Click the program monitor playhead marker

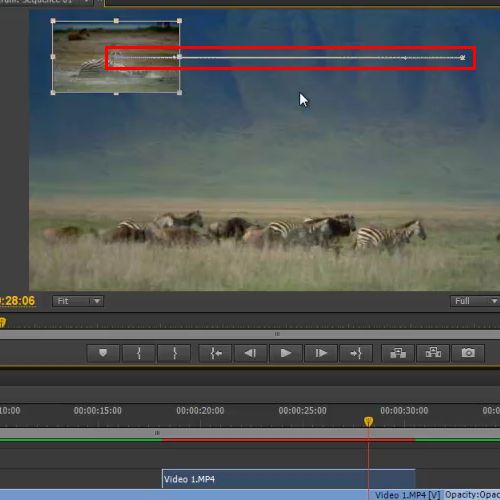[x=2, y=322]
